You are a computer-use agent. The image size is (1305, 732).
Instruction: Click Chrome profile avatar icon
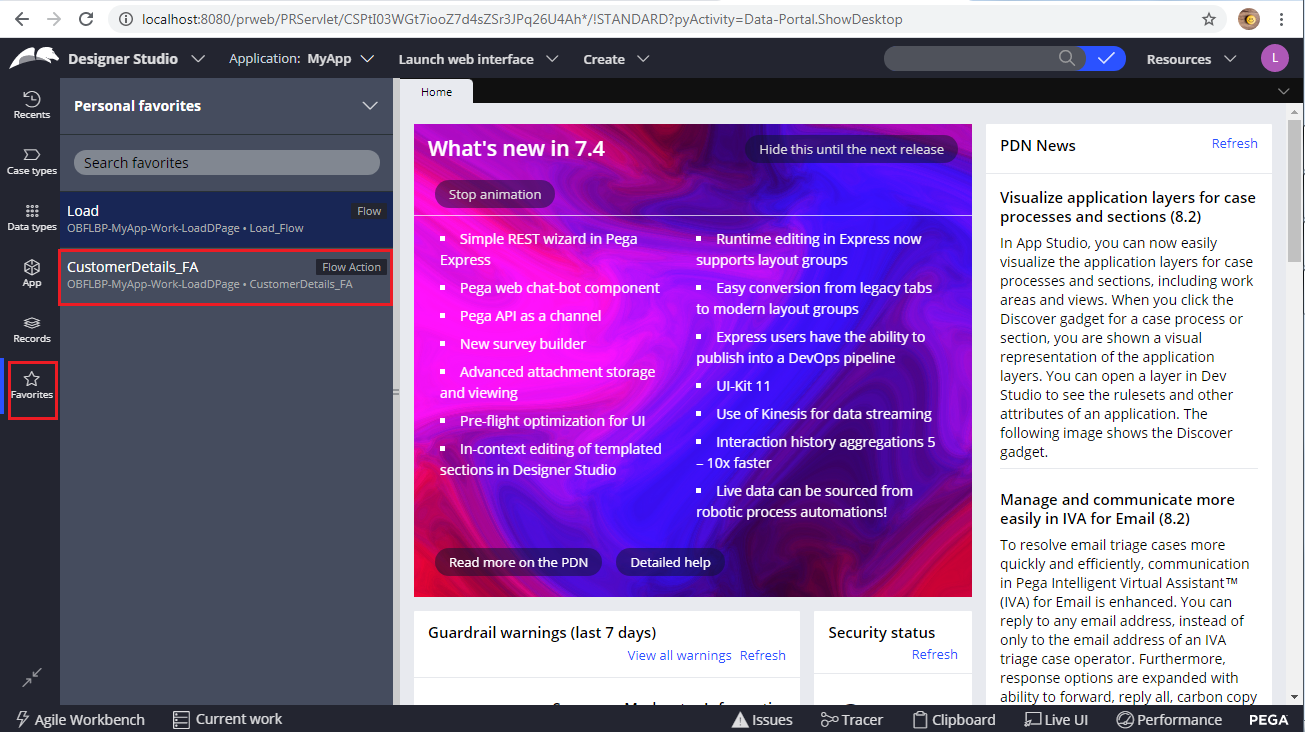[1248, 19]
